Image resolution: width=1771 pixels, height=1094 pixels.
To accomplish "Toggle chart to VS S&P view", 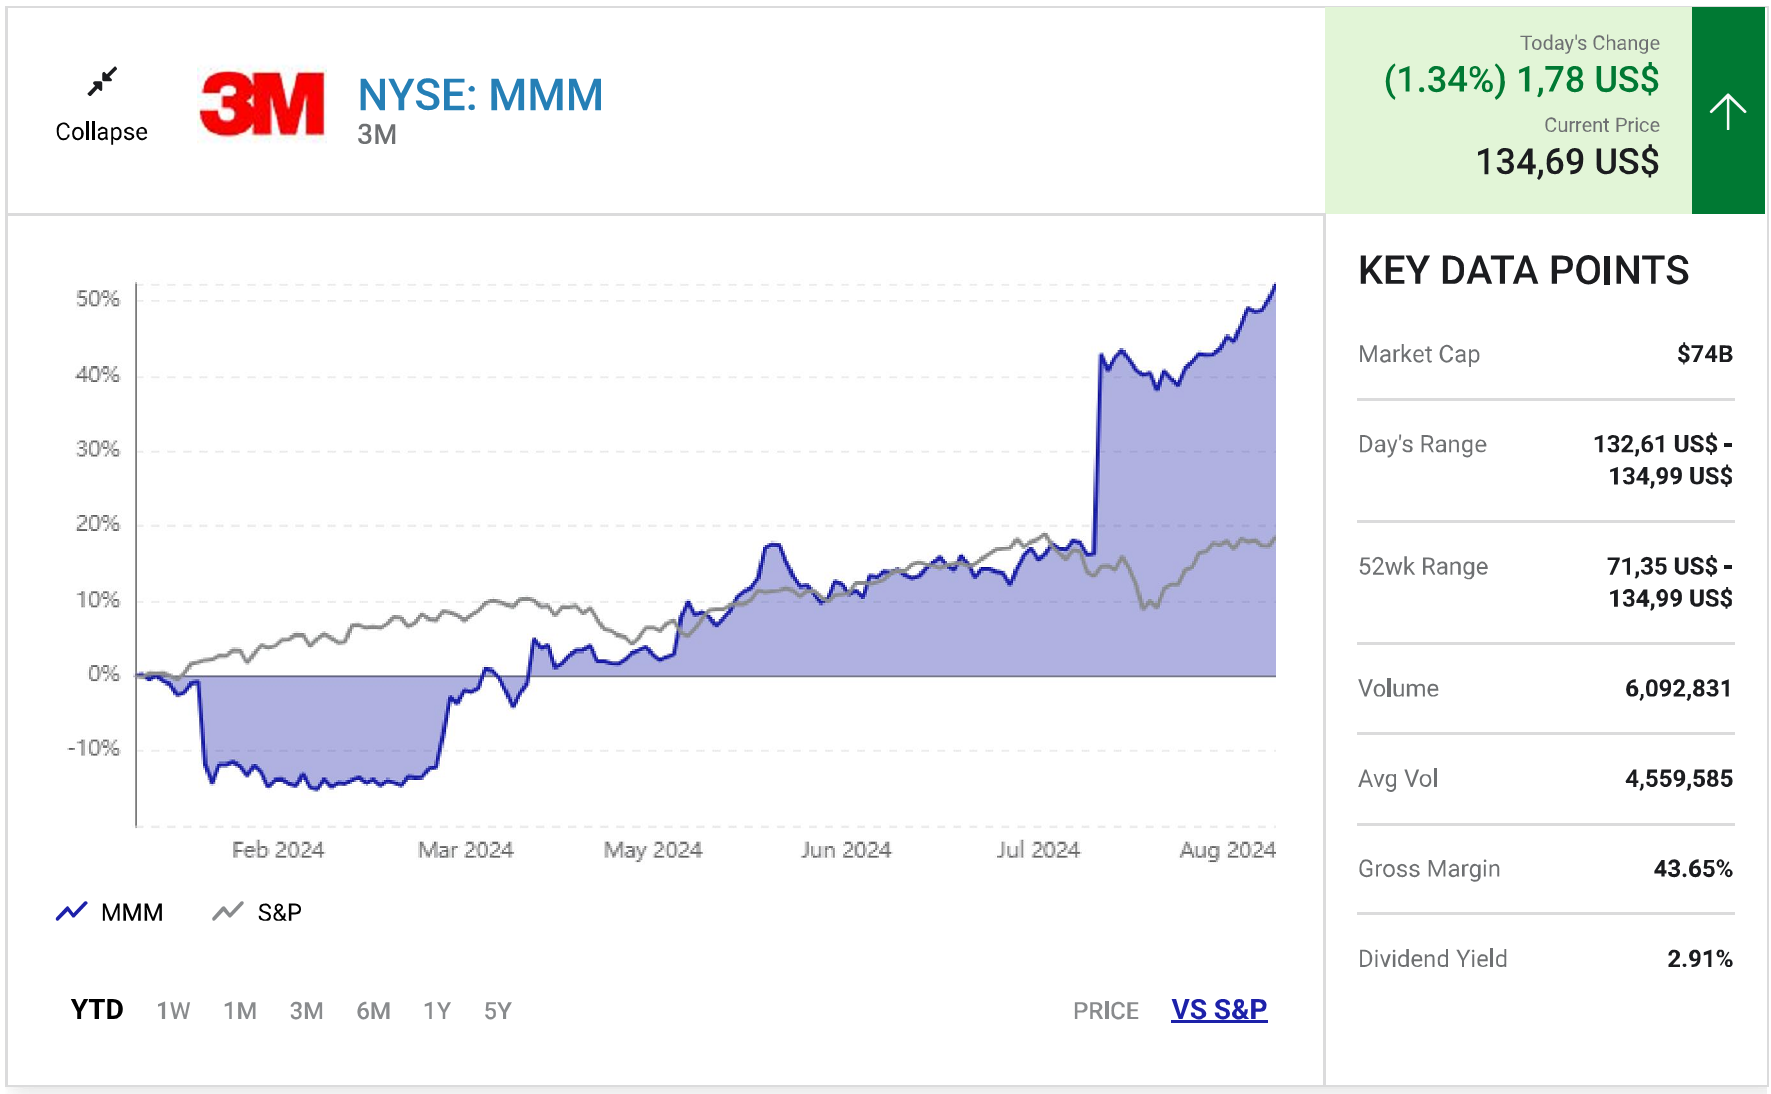I will pos(1219,1010).
